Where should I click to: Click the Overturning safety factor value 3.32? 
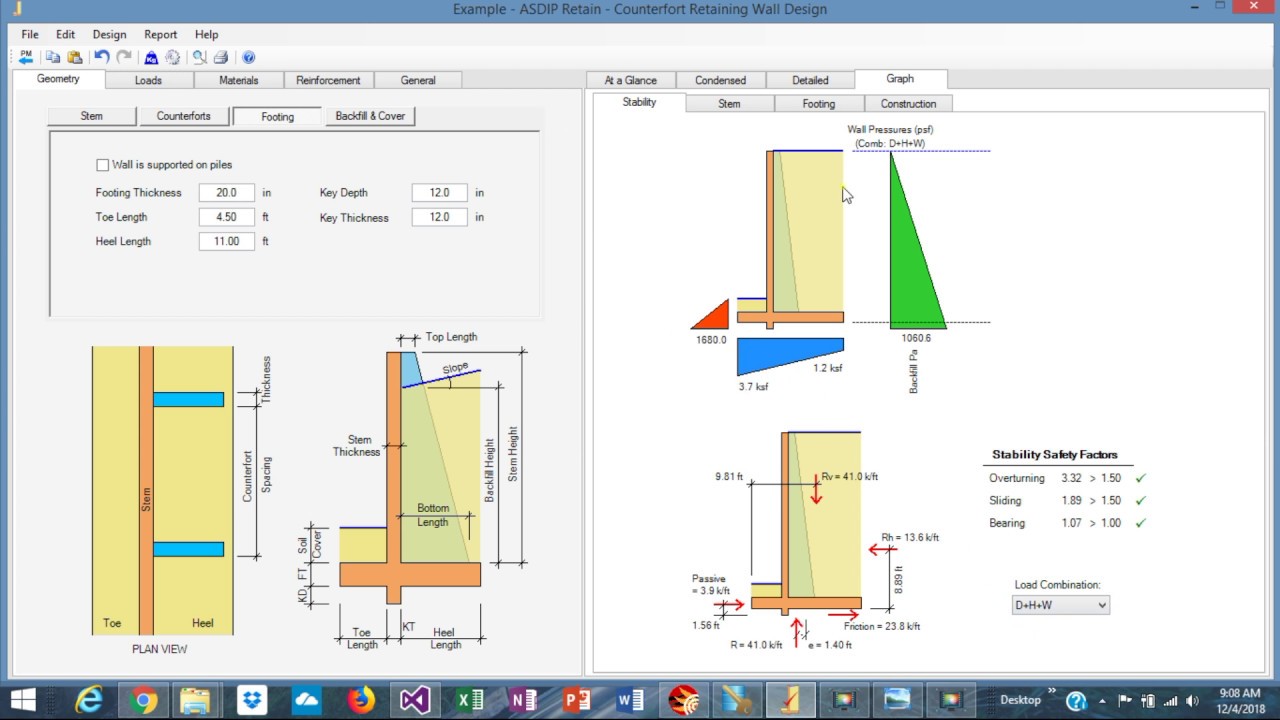click(x=1071, y=479)
